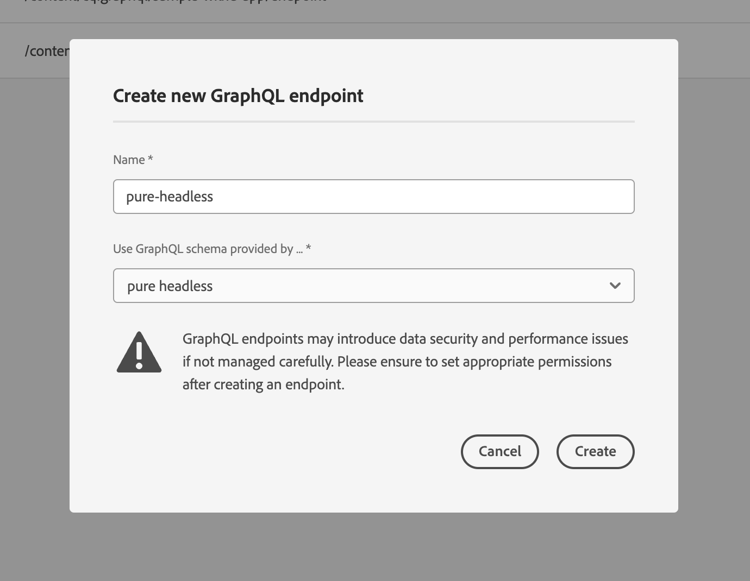The image size is (750, 581).
Task: Click the divider line under the dialog title
Action: (374, 121)
